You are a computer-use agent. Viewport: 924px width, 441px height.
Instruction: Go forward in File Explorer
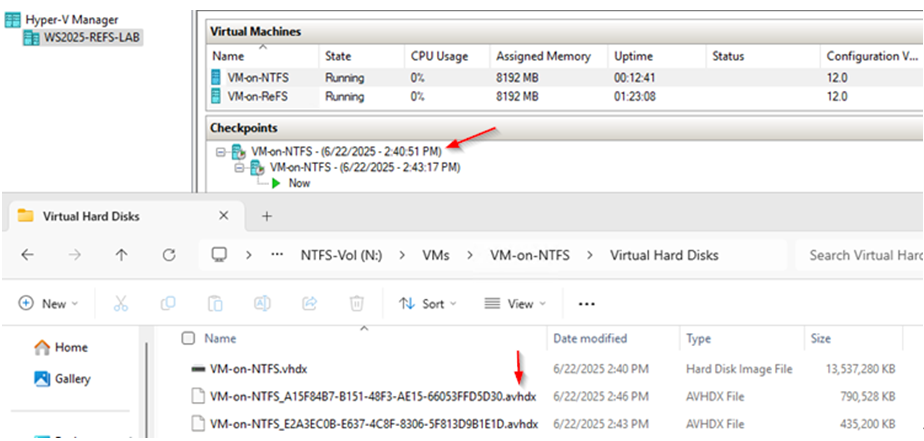pos(74,255)
